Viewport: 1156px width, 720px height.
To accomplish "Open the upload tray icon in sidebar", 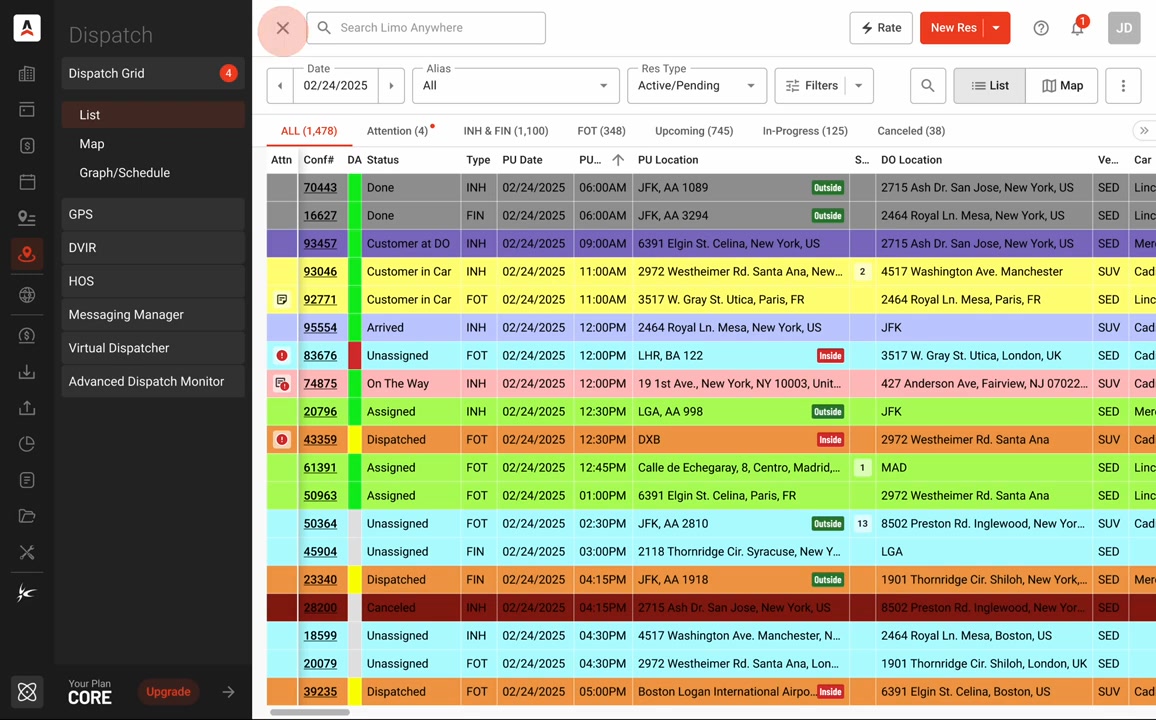I will click(27, 408).
